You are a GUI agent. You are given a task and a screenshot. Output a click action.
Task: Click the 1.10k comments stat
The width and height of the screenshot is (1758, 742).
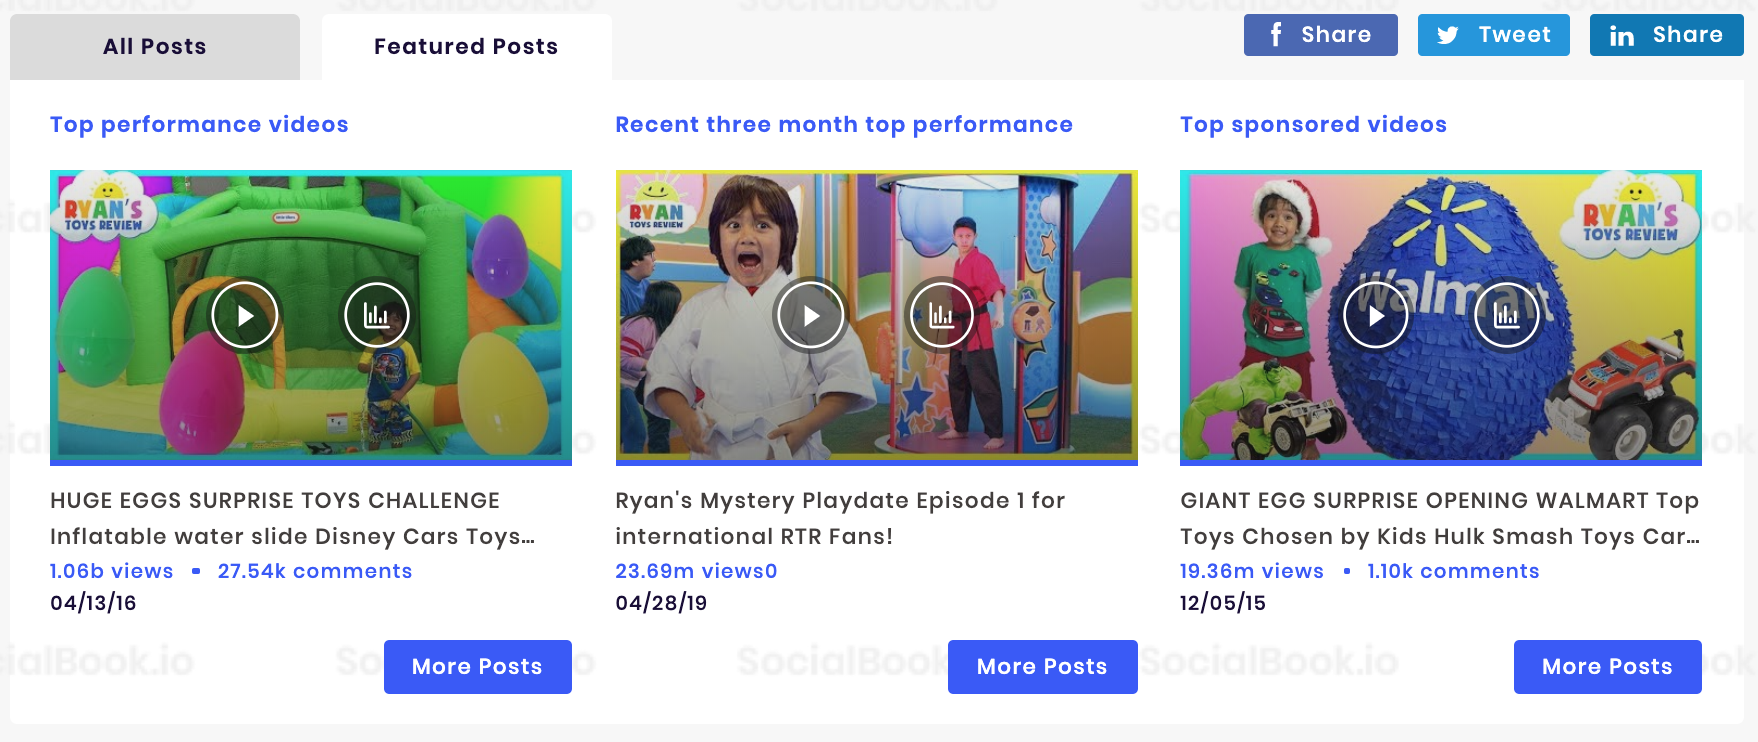tap(1453, 571)
